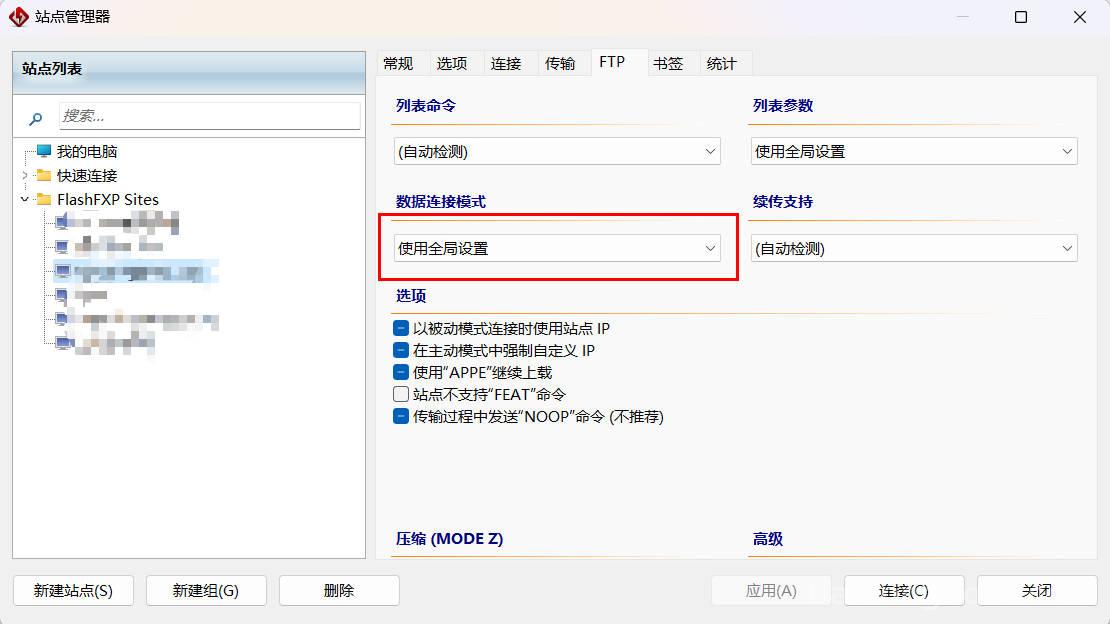Image resolution: width=1110 pixels, height=624 pixels.
Task: Open the 列表参数 dropdown
Action: pyautogui.click(x=914, y=151)
